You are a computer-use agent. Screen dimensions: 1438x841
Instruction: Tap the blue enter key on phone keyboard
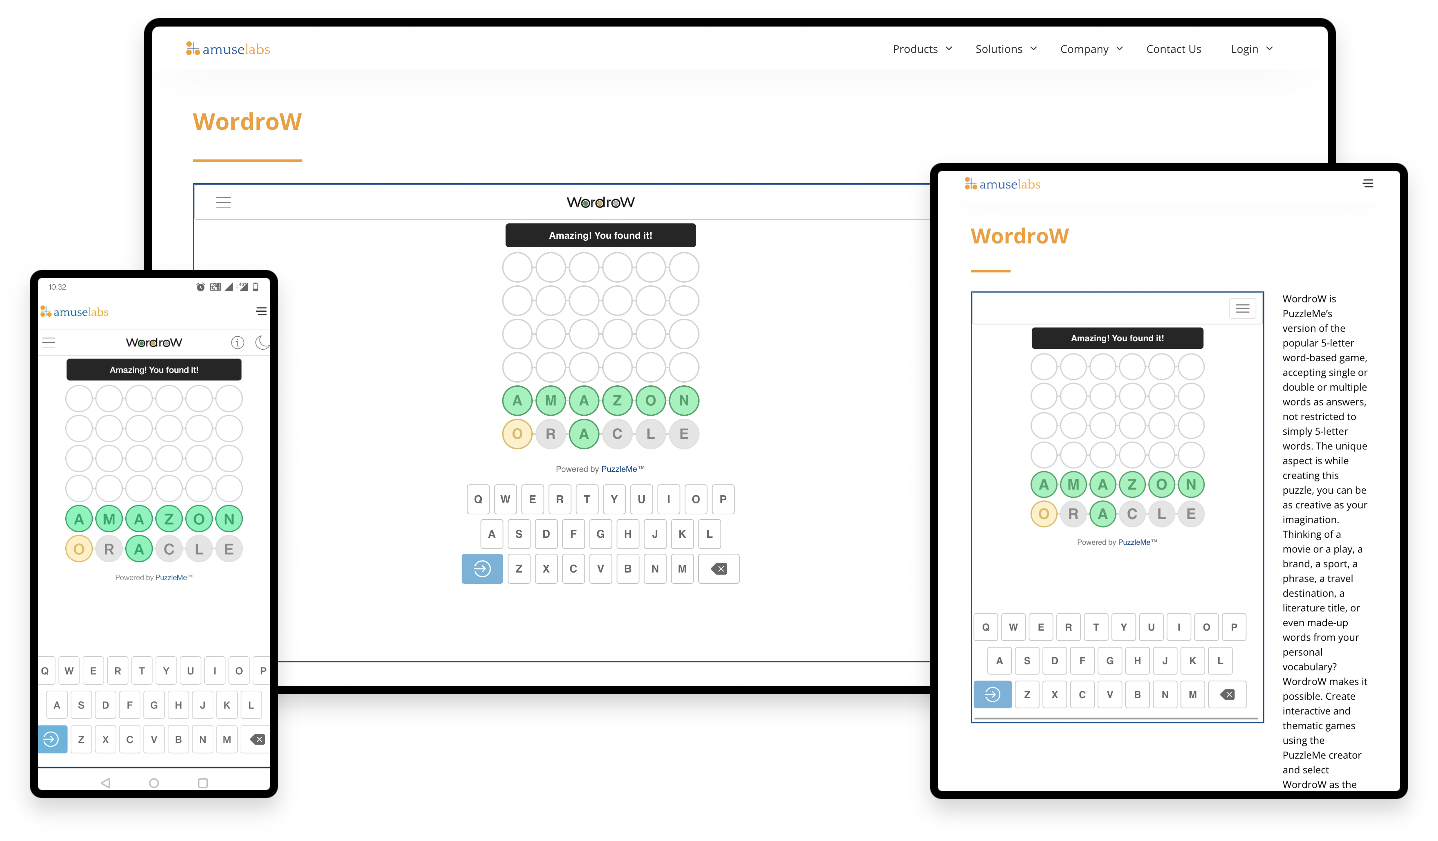tap(52, 740)
